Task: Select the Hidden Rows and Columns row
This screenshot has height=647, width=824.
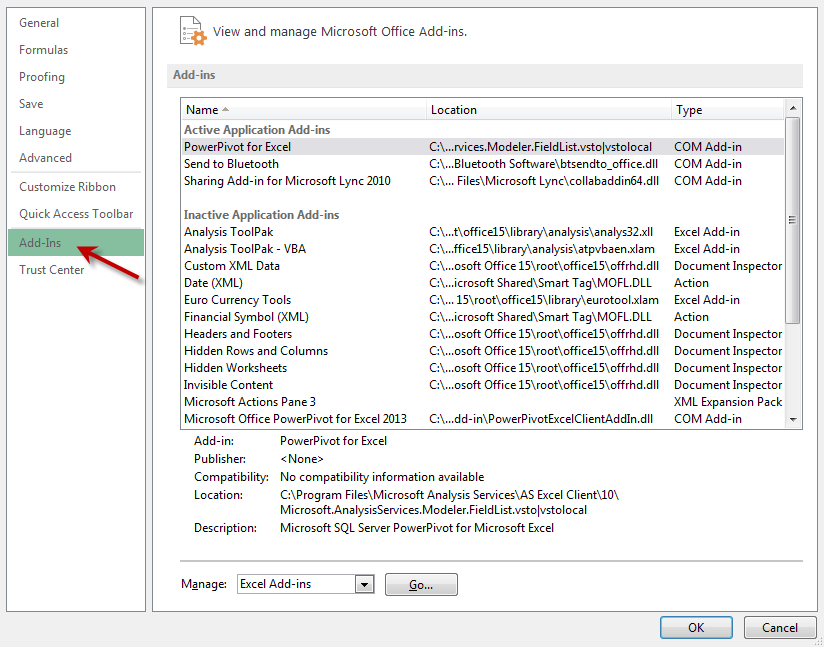Action: [x=483, y=351]
